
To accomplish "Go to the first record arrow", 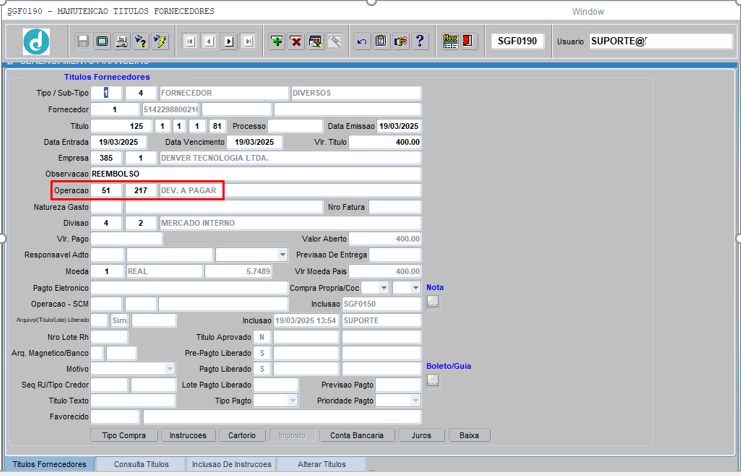I will 190,41.
